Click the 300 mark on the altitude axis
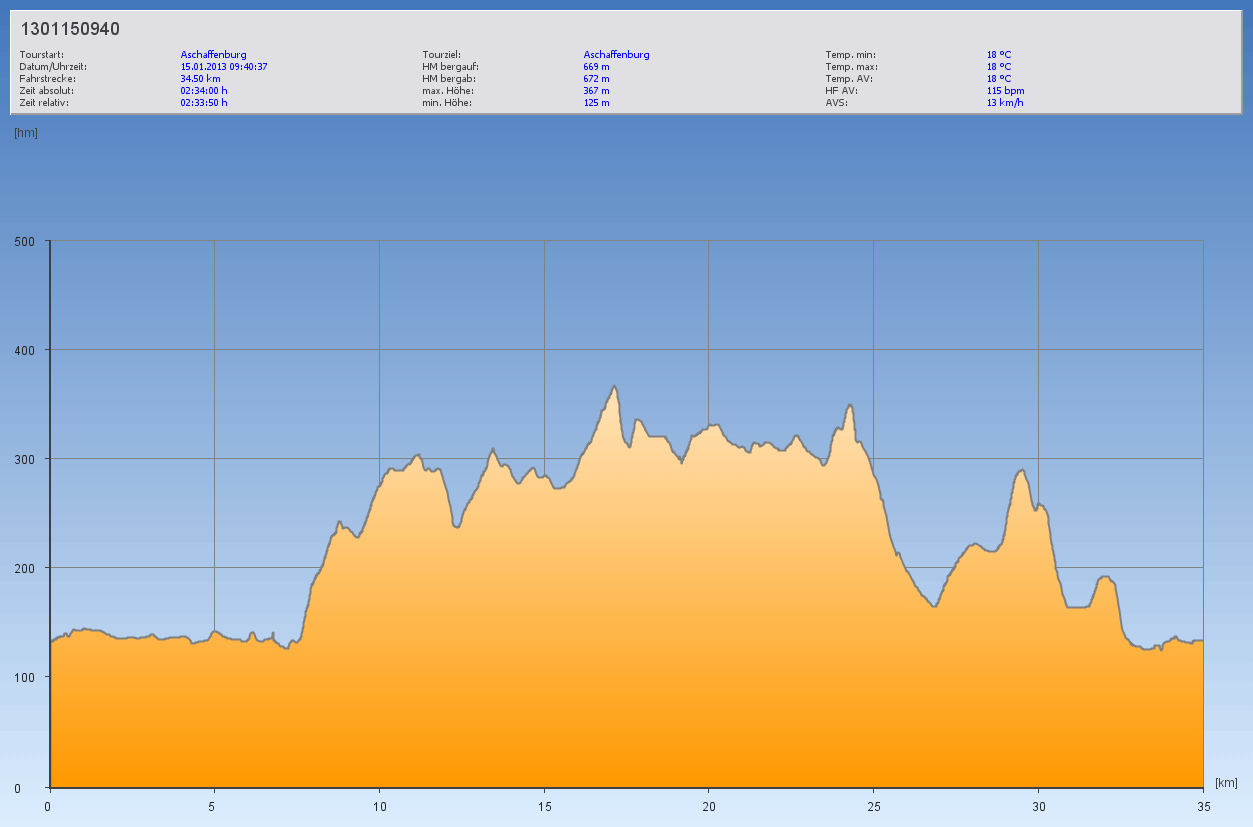1253x827 pixels. (24, 459)
